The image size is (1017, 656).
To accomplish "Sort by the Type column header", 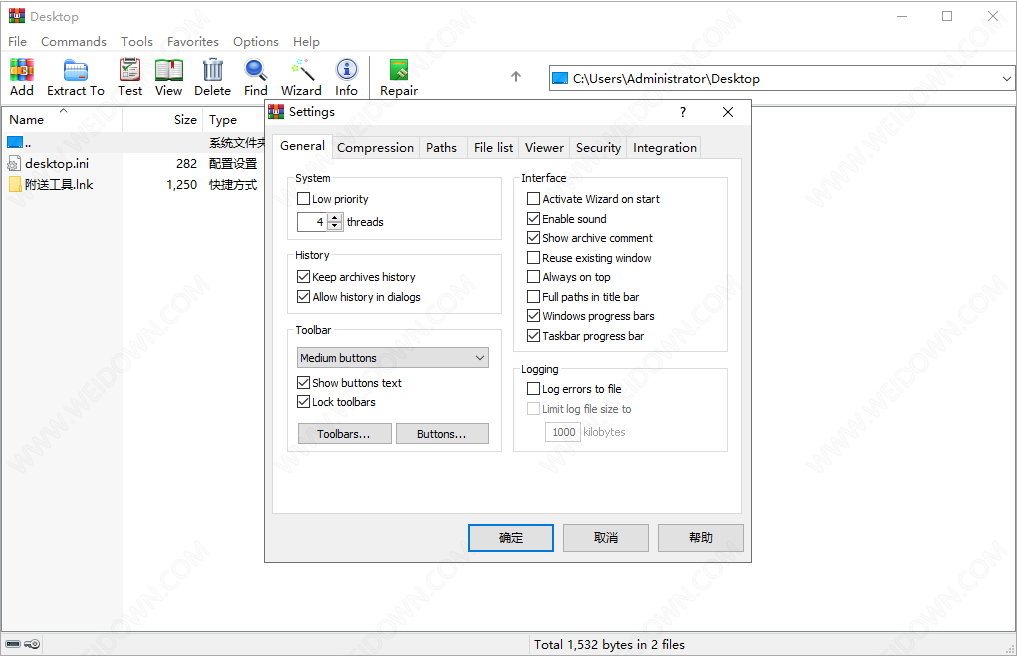I will [233, 119].
